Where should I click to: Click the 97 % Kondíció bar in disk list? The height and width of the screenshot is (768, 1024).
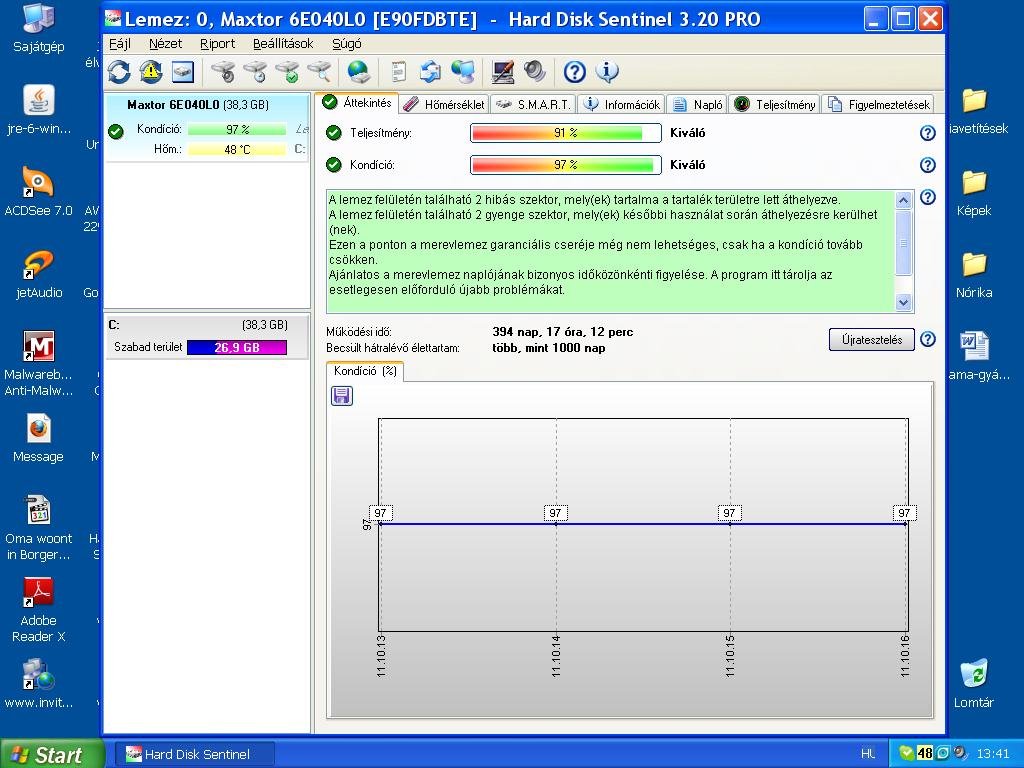[237, 130]
